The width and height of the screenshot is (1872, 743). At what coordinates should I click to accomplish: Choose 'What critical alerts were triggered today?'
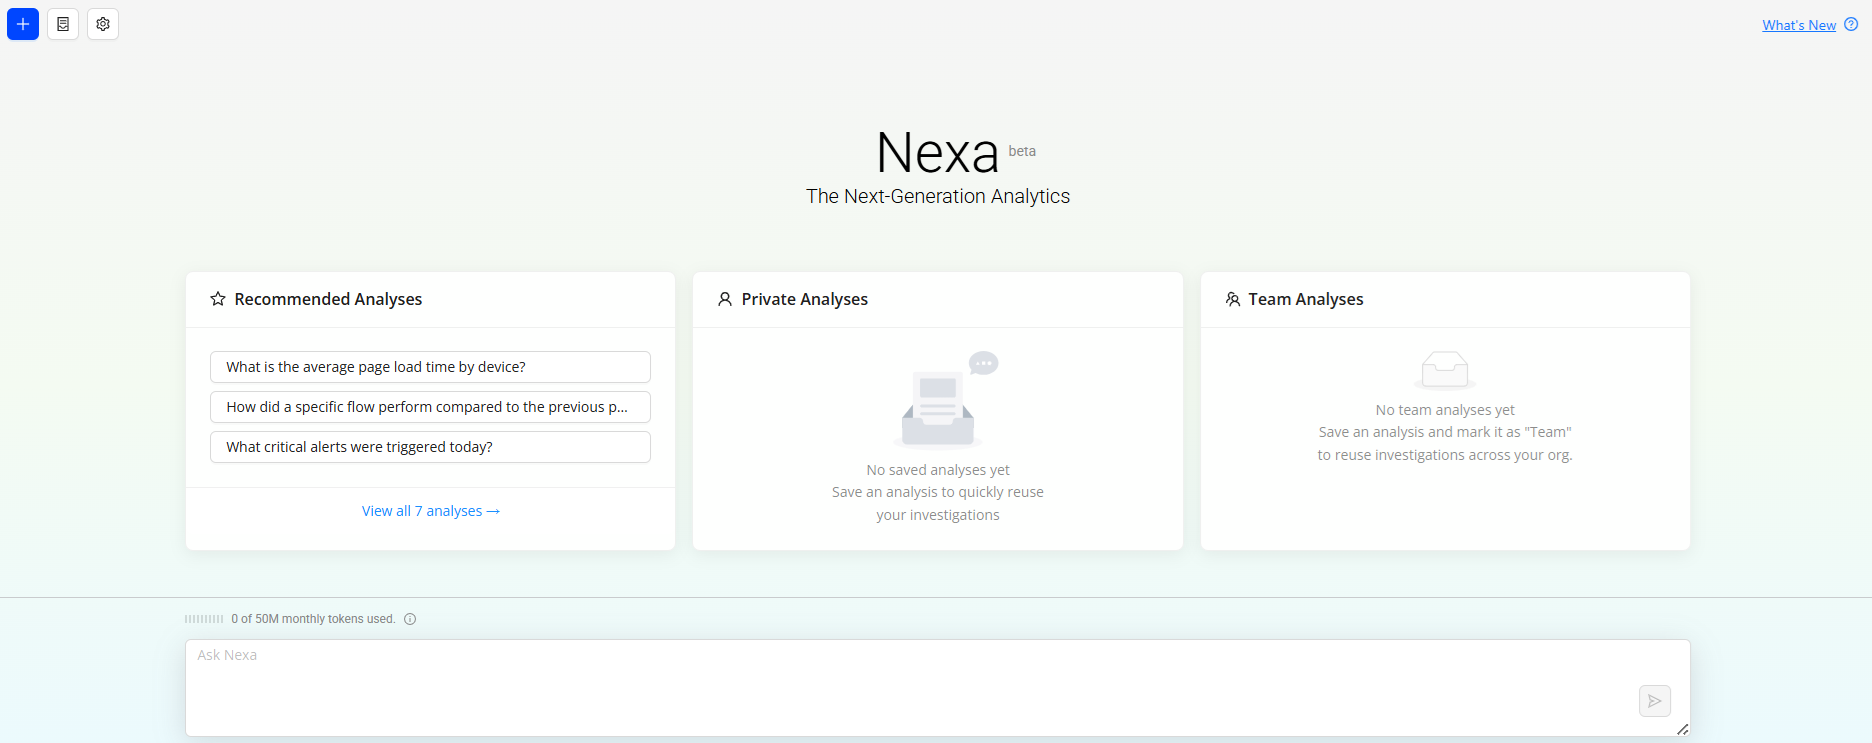pos(430,447)
